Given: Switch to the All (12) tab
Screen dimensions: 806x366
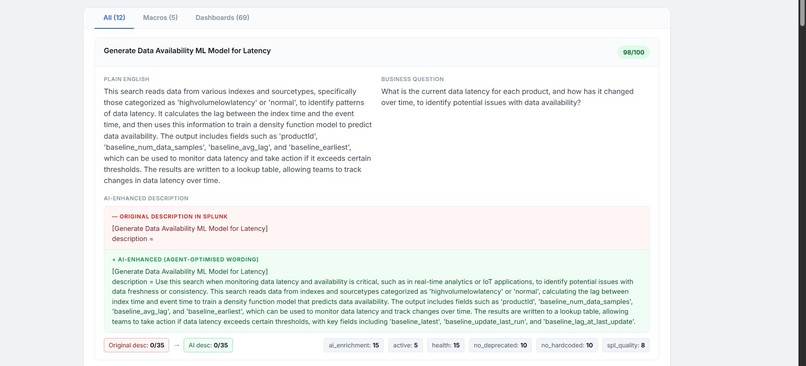Looking at the screenshot, I should pyautogui.click(x=114, y=17).
